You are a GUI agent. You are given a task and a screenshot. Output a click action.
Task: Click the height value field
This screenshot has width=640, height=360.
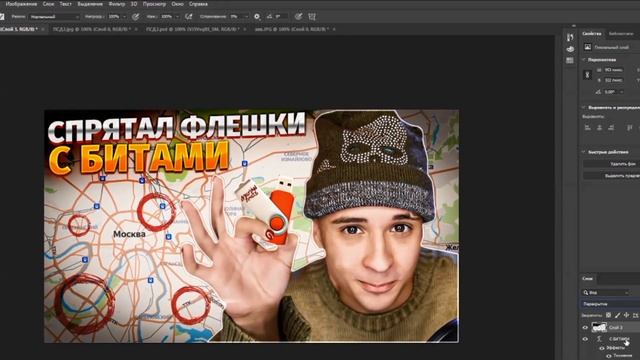613,80
